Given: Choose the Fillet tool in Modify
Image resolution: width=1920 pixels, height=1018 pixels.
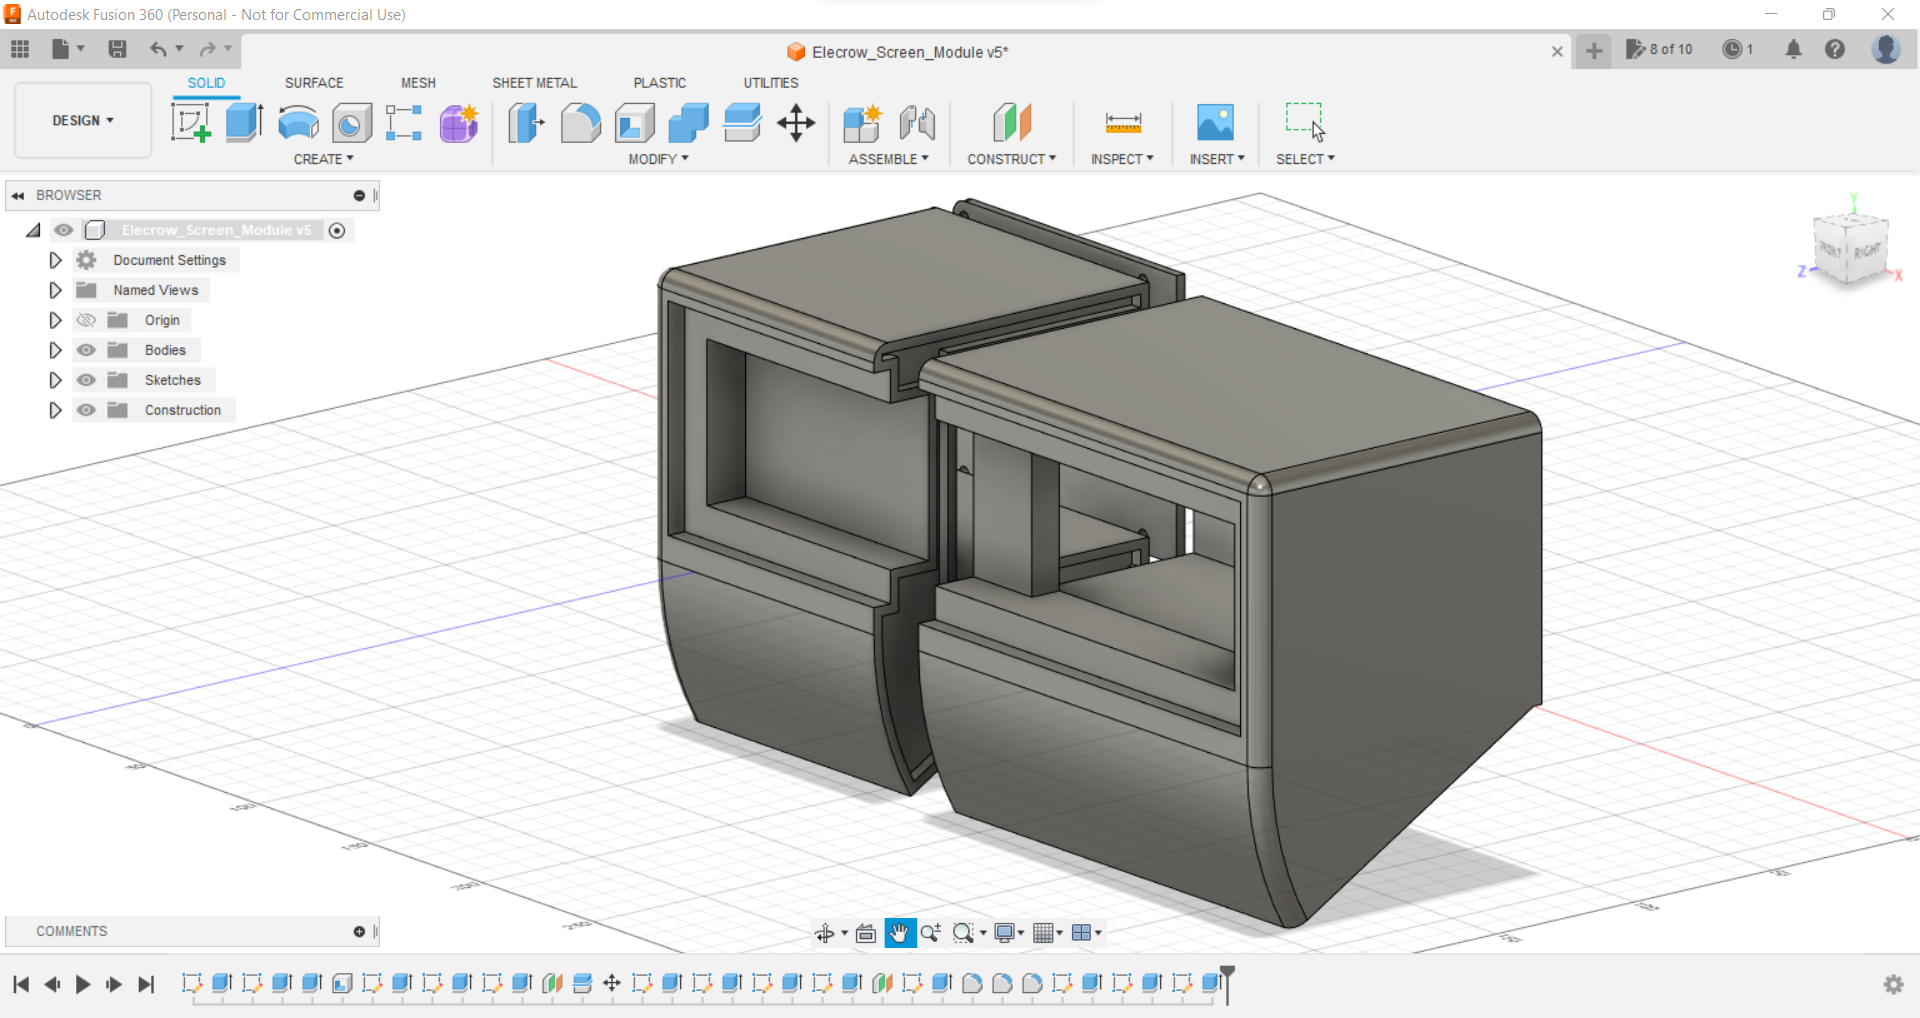Looking at the screenshot, I should click(580, 123).
